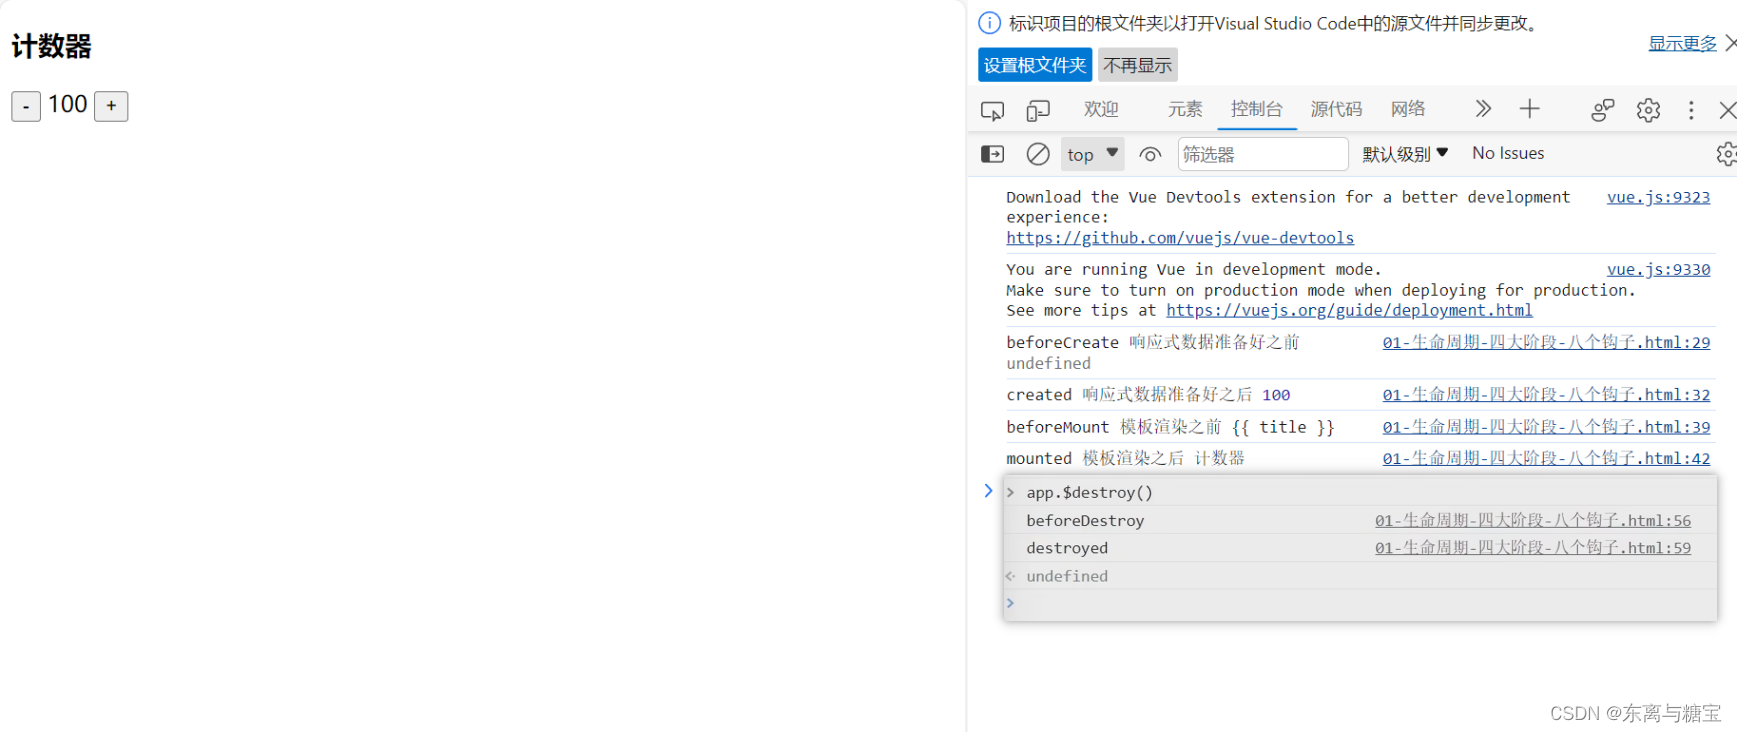This screenshot has width=1737, height=732.
Task: Open the html:42 source link for mounted
Action: click(x=1546, y=458)
